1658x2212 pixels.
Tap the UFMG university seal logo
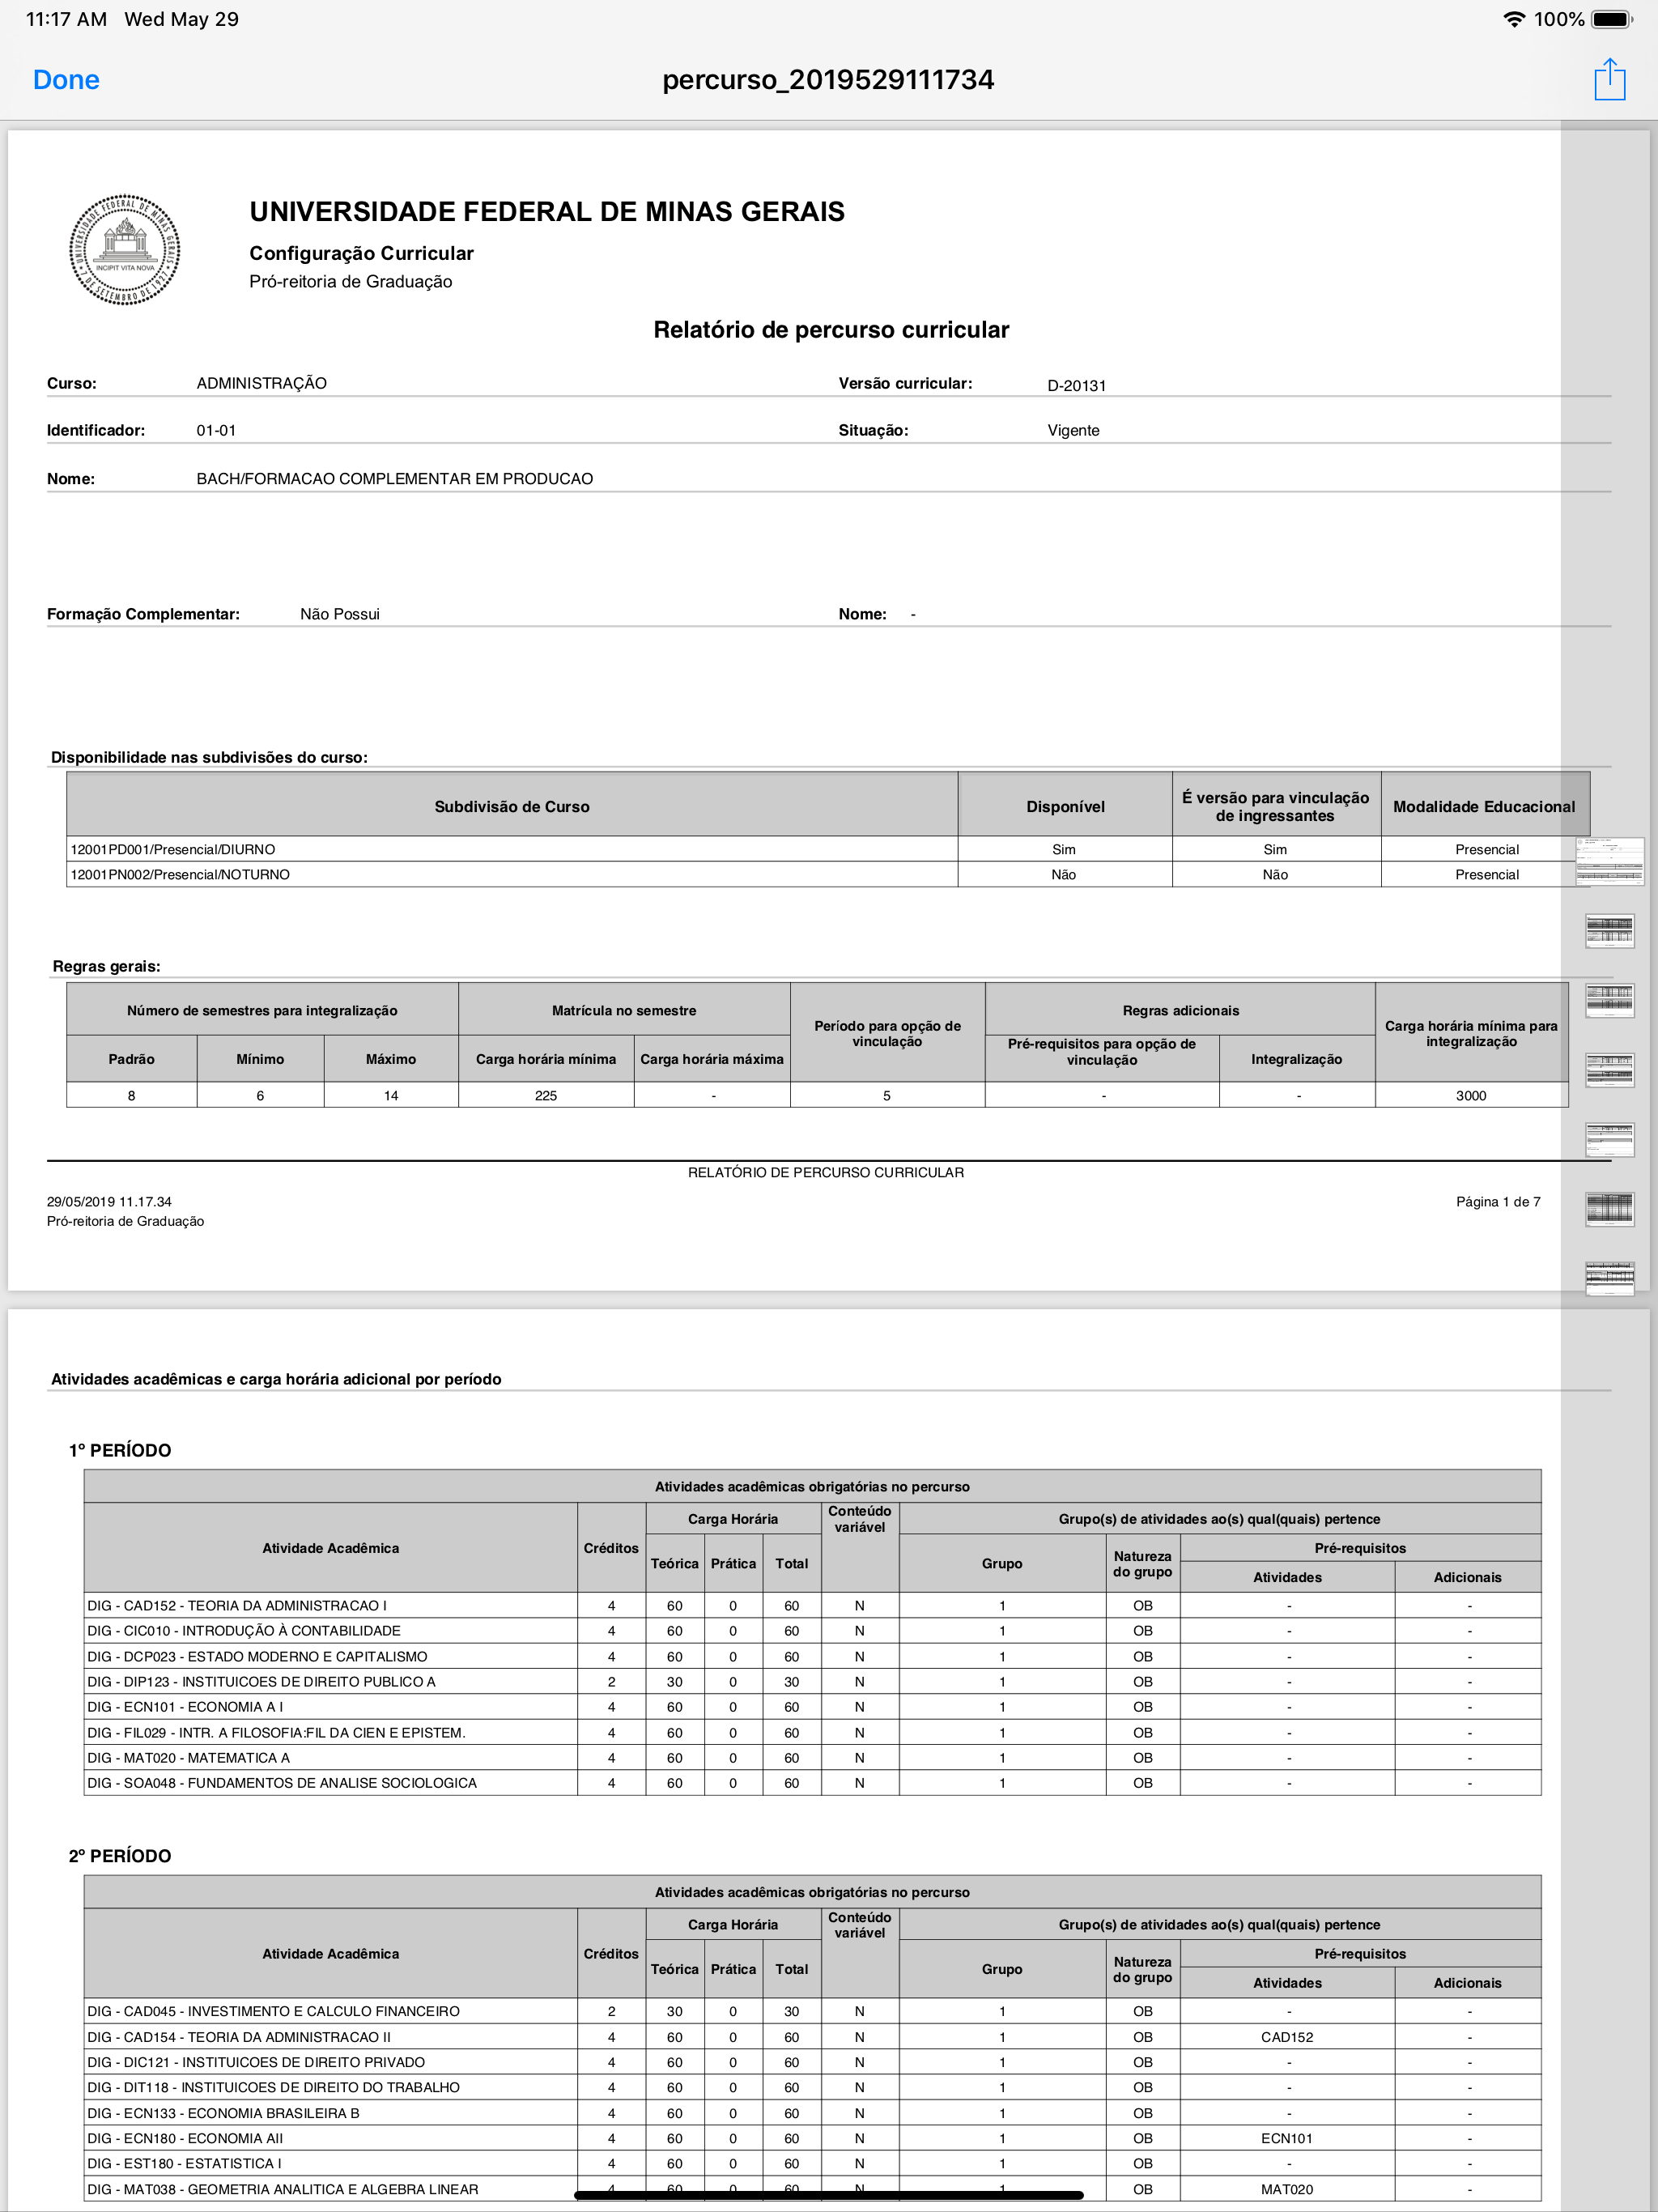[x=124, y=249]
